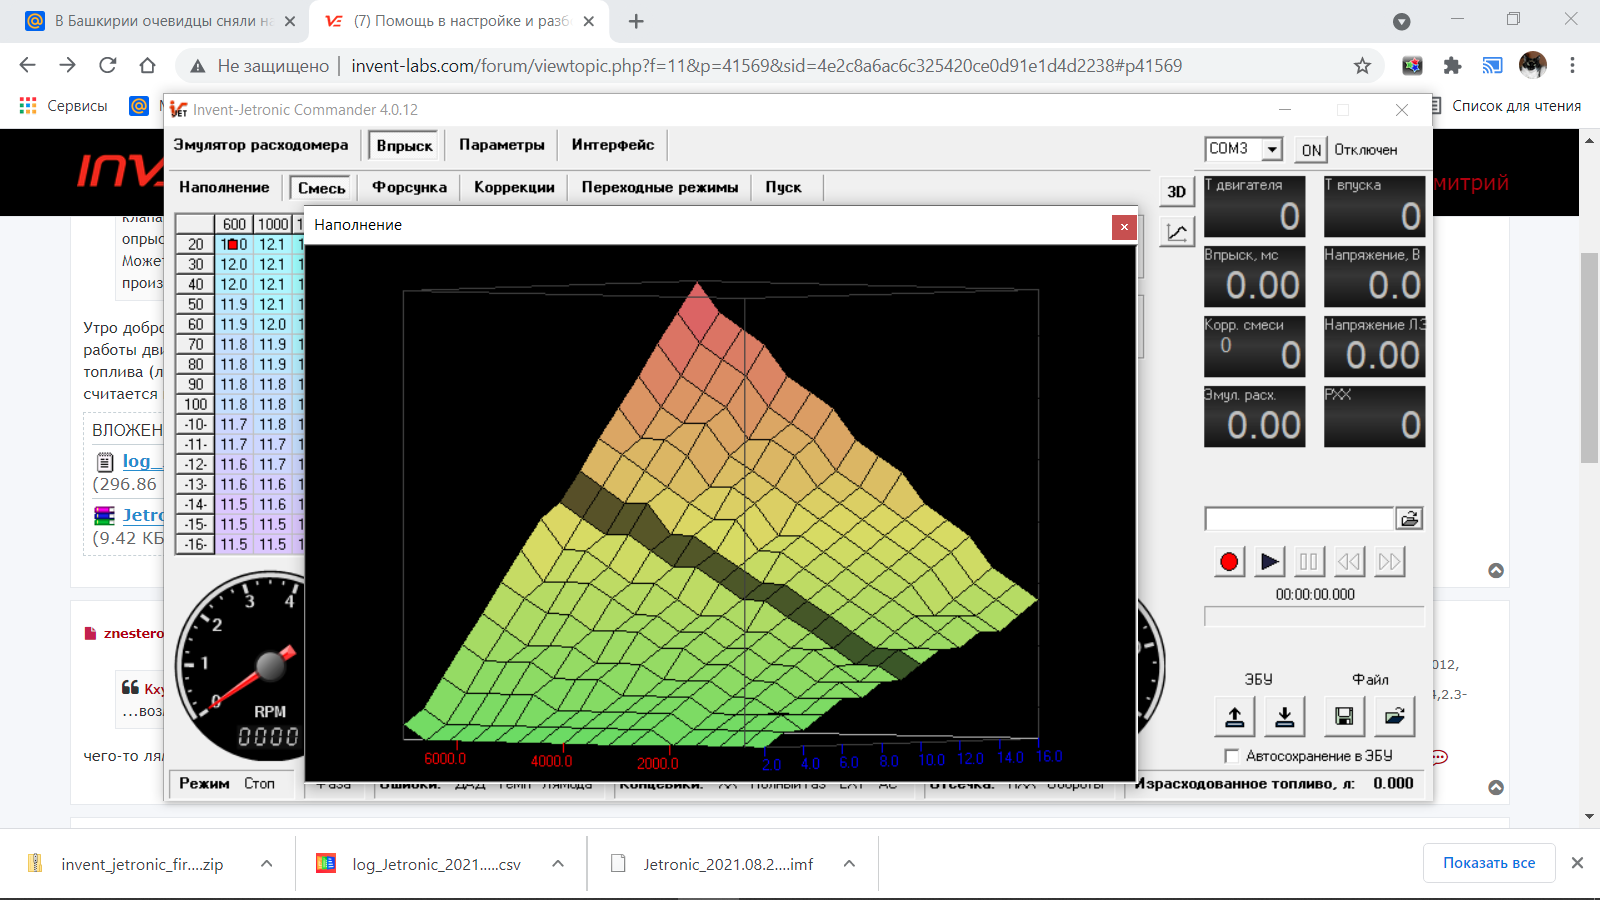Click the rewind log button
Image resolution: width=1600 pixels, height=900 pixels.
click(x=1349, y=562)
